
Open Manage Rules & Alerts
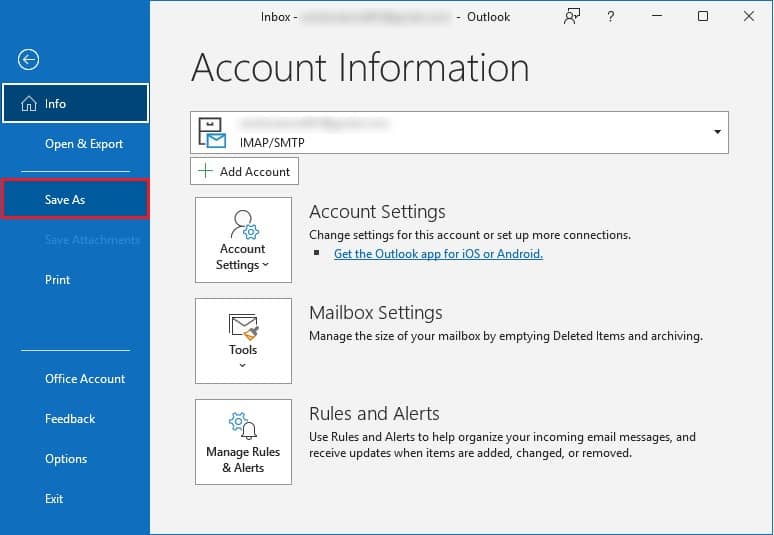[x=243, y=442]
